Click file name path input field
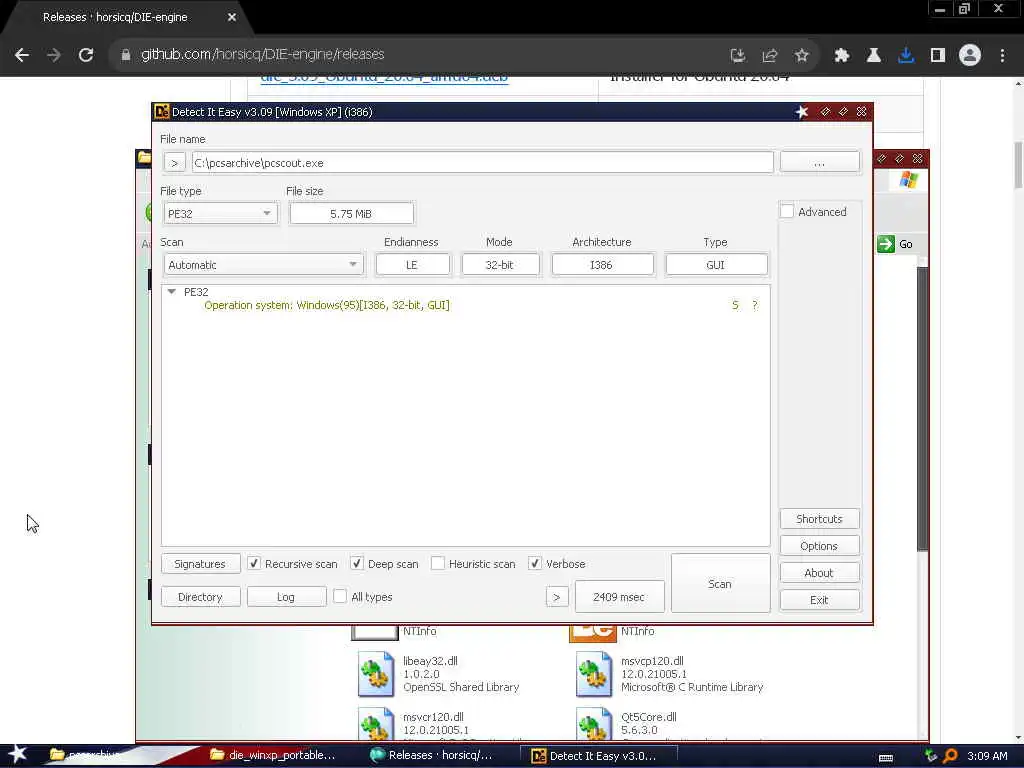 point(483,163)
